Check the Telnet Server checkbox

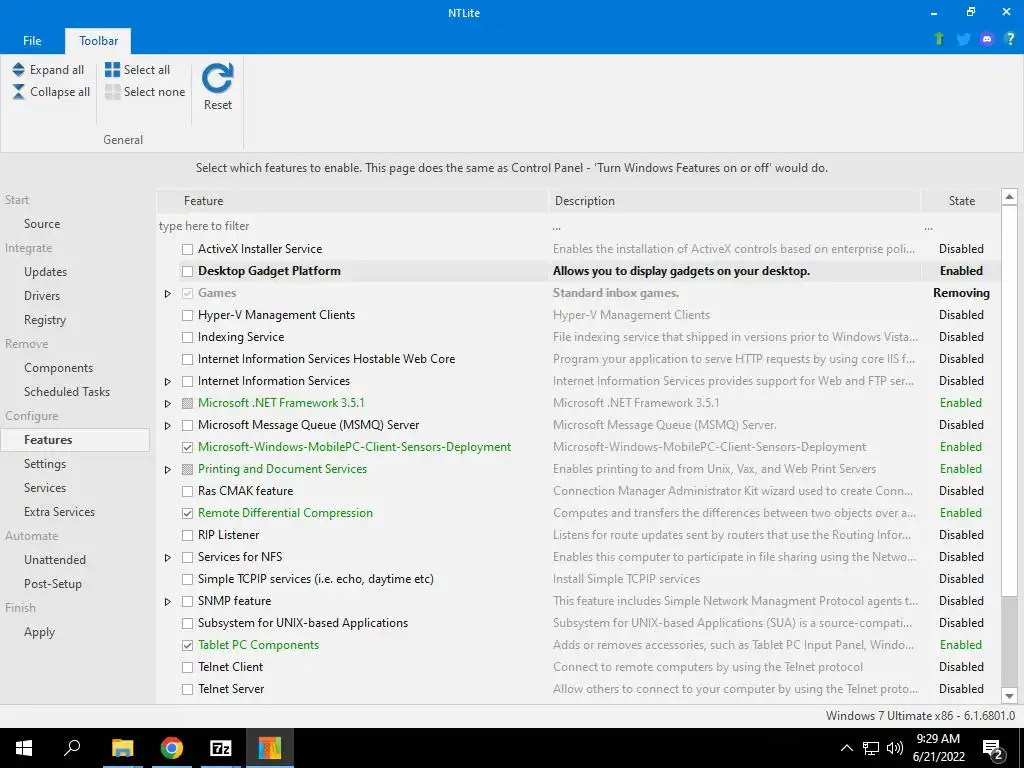[x=187, y=689]
